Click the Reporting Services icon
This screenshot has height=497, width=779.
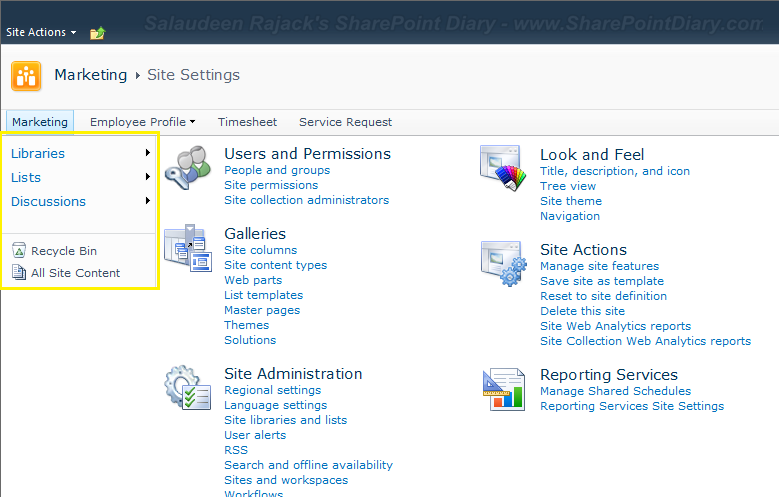click(x=503, y=389)
